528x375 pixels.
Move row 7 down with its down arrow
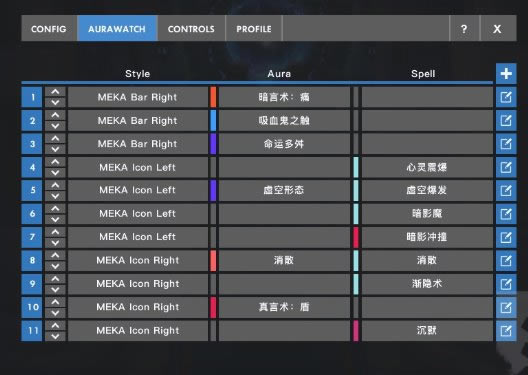pos(55,243)
